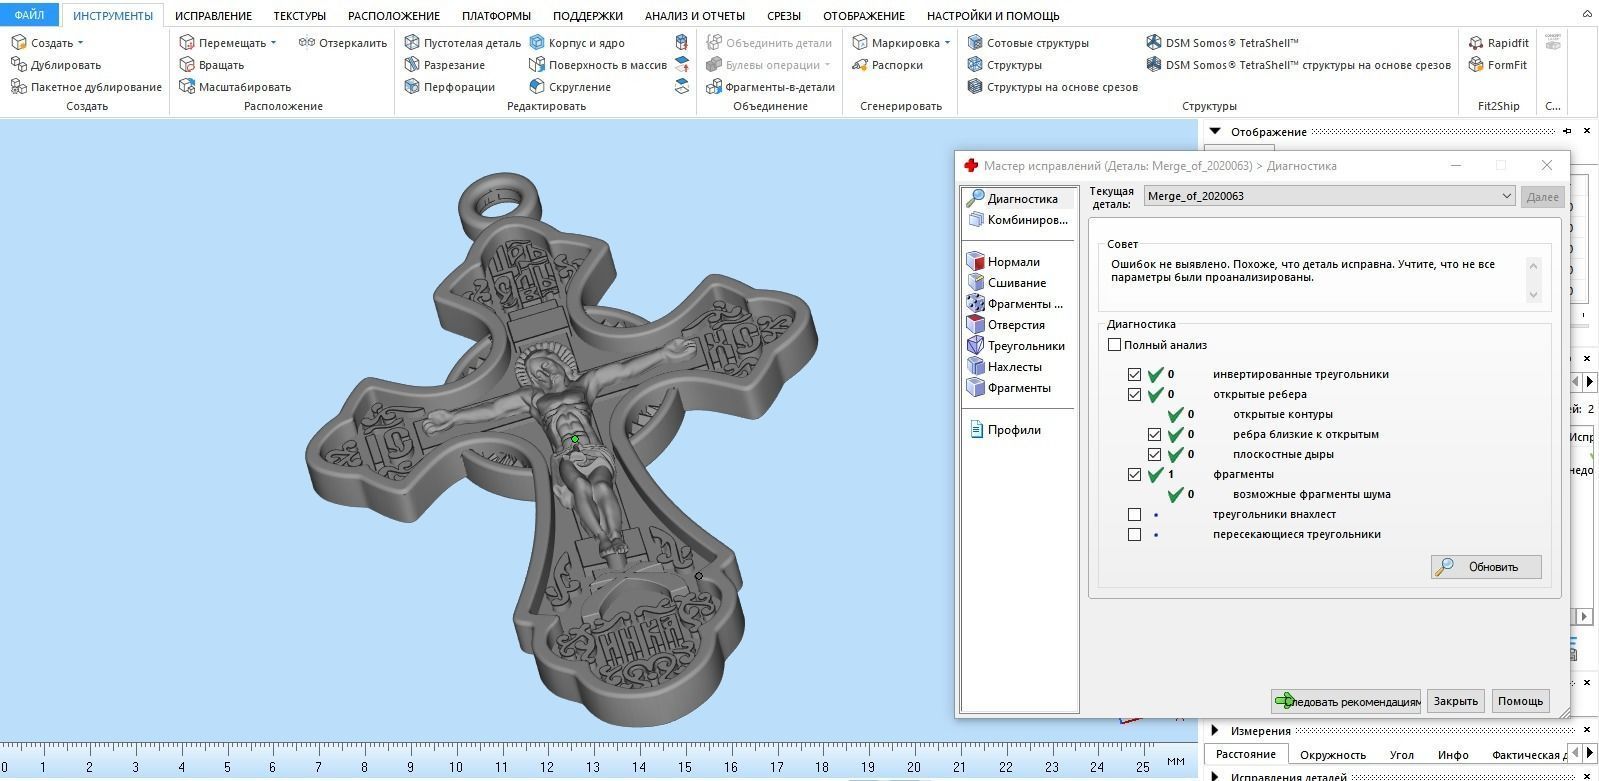Click the Отзеркалить tool
The width and height of the screenshot is (1599, 781).
pos(342,43)
